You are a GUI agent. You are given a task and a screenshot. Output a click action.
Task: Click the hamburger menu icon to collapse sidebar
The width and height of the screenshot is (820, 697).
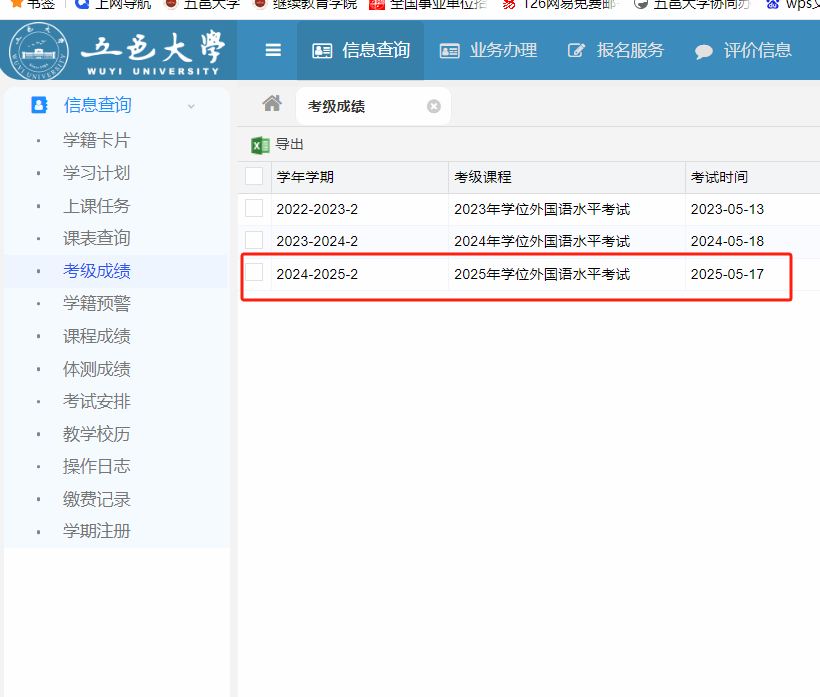pyautogui.click(x=272, y=51)
